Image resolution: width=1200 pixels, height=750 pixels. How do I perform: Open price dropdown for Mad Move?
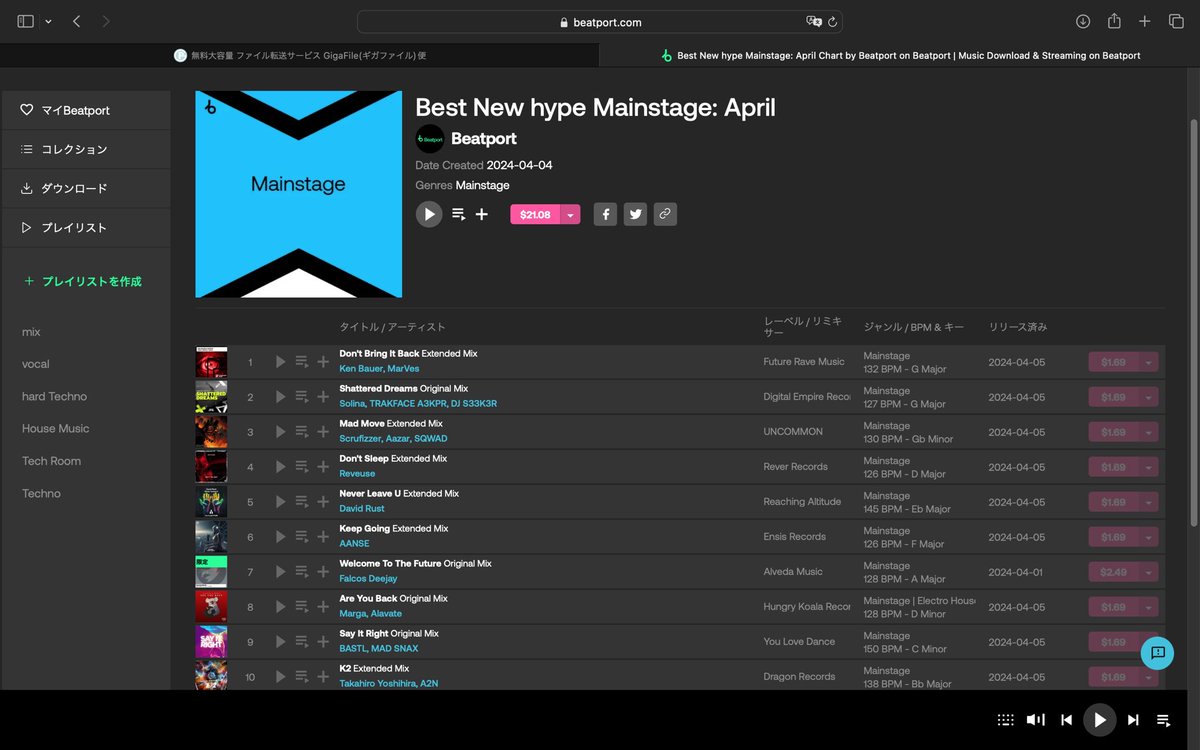(1148, 432)
